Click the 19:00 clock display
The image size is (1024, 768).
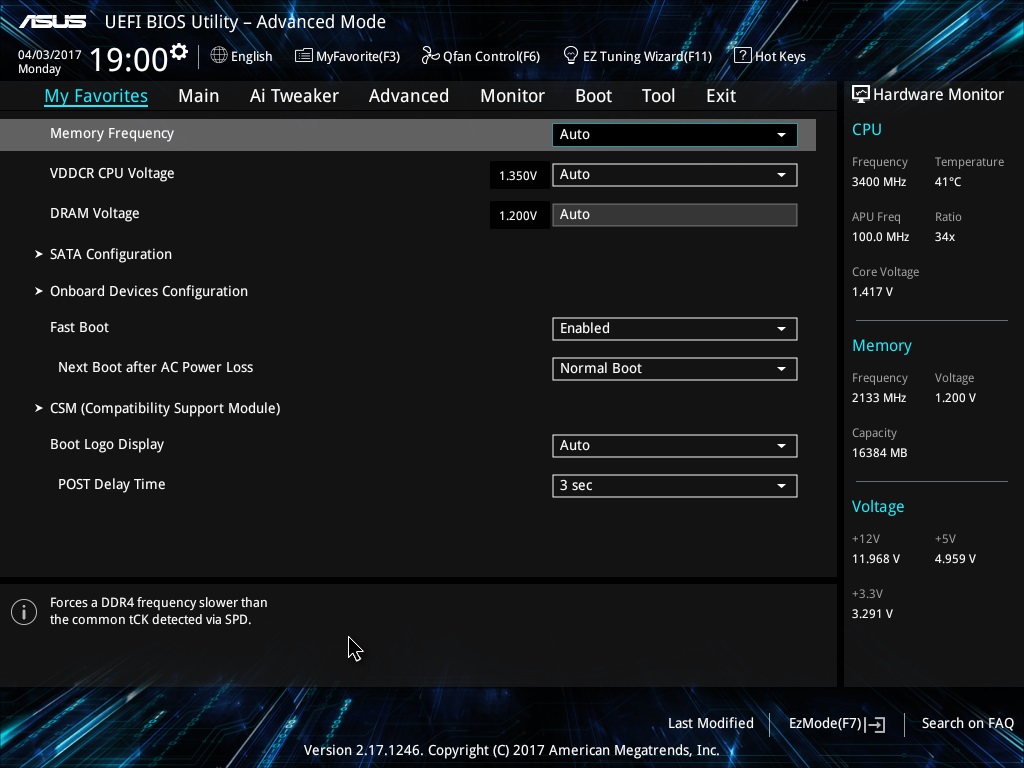click(x=129, y=60)
